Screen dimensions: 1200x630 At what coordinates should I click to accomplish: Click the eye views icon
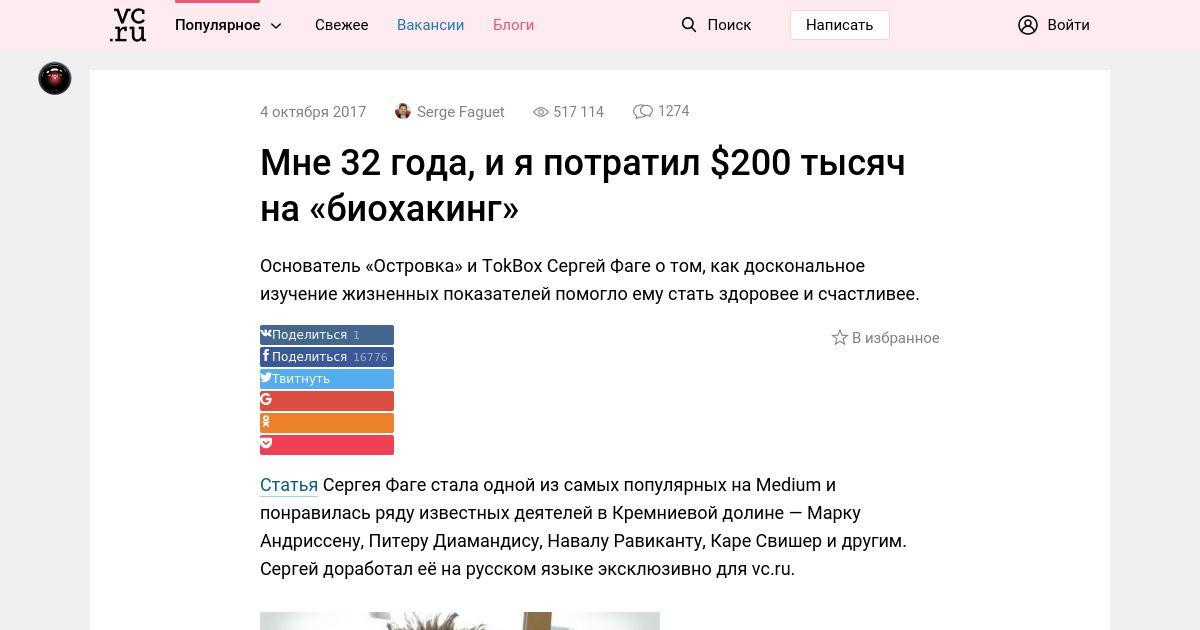tap(541, 112)
